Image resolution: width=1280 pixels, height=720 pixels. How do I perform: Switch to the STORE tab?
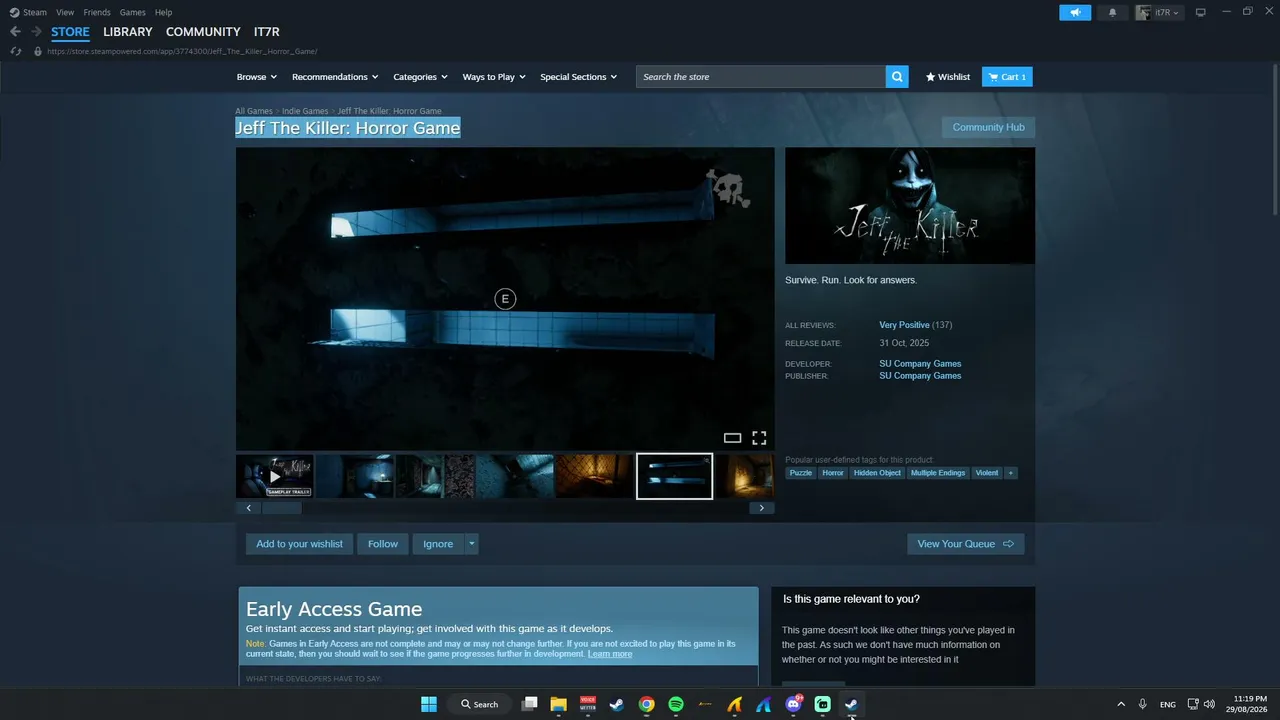(x=70, y=32)
